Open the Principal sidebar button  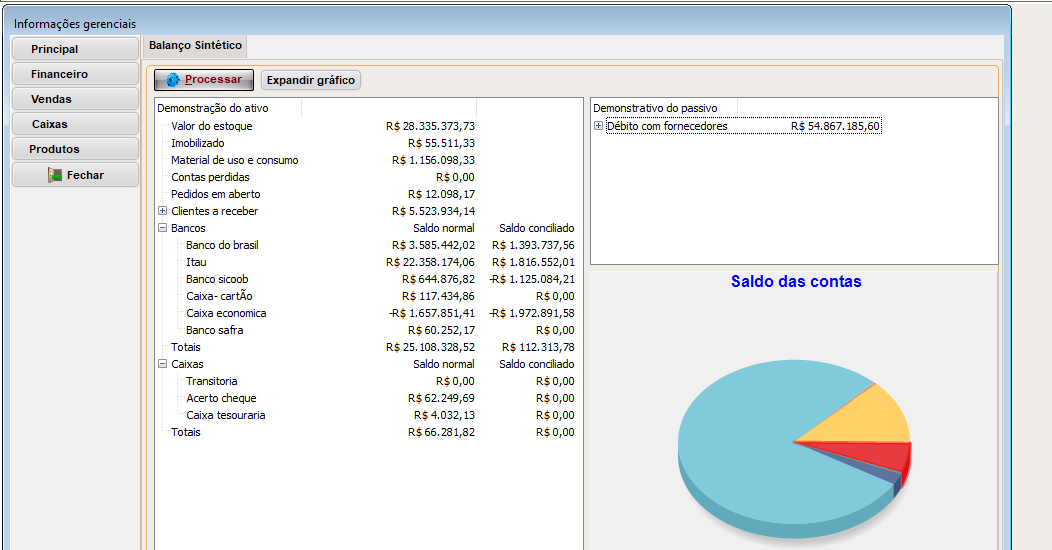(75, 49)
